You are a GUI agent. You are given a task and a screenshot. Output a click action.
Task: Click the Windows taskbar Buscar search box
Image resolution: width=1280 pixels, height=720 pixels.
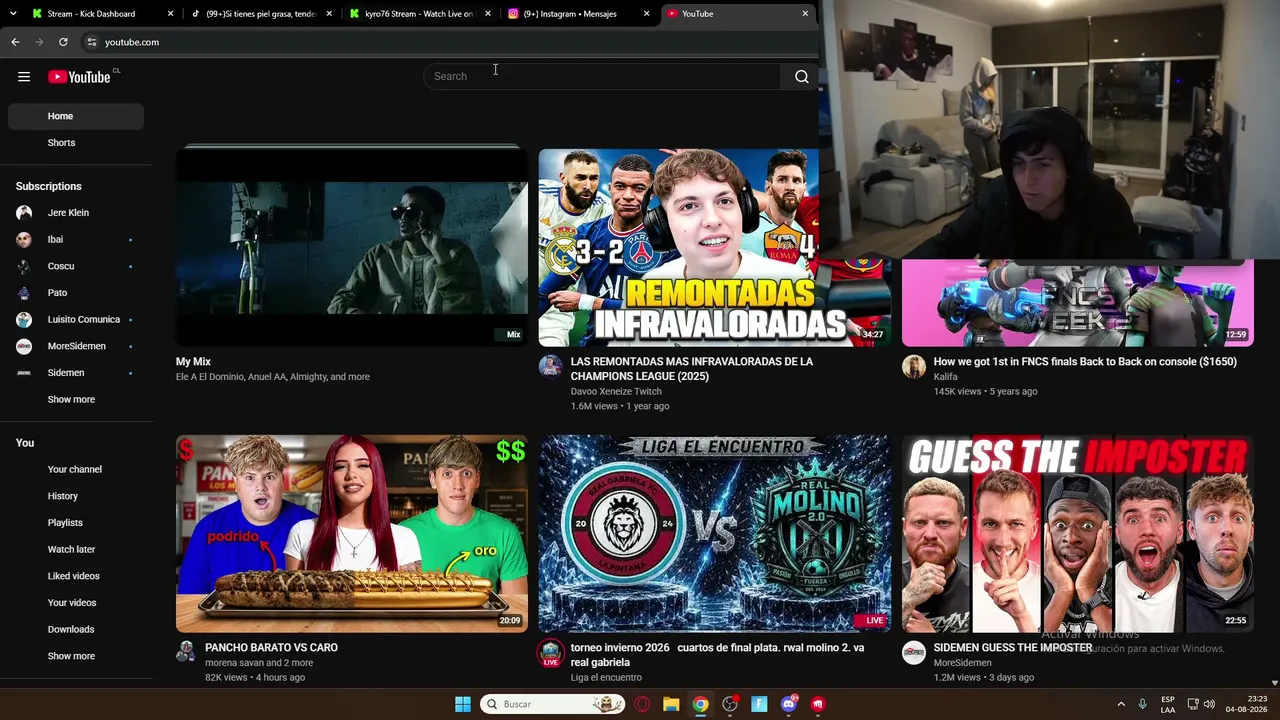(x=552, y=704)
